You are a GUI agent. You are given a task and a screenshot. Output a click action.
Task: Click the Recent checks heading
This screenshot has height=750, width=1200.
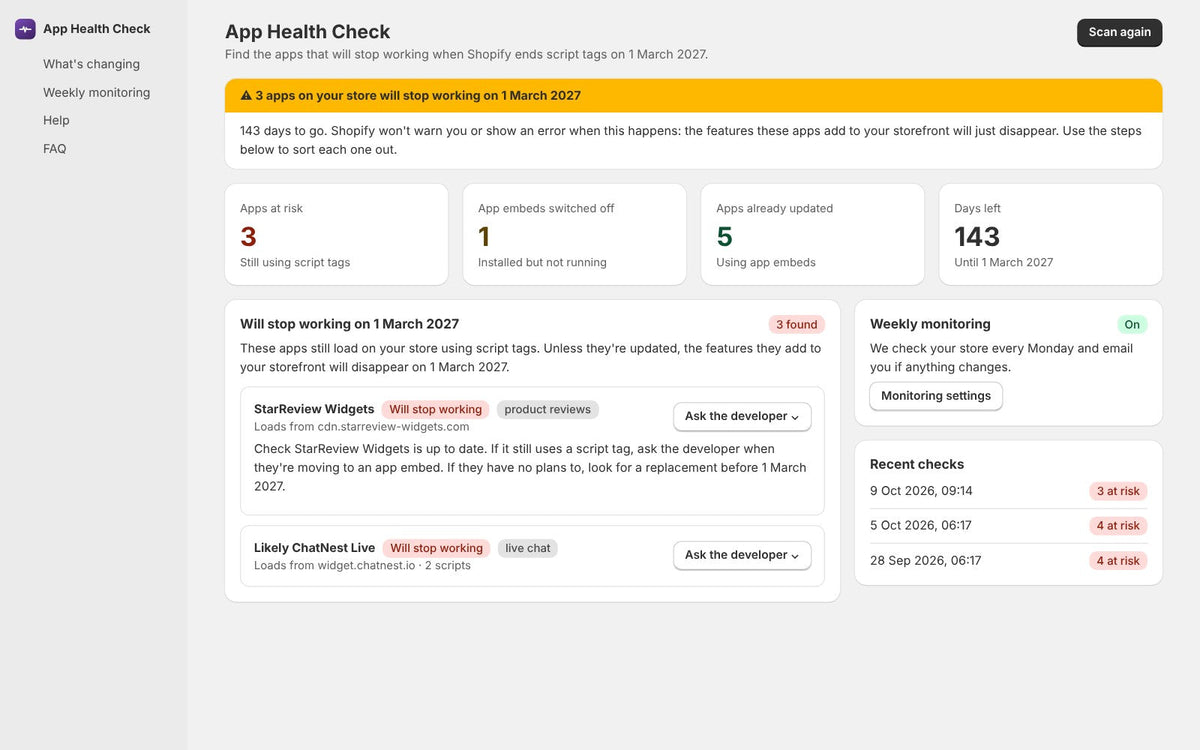[917, 464]
